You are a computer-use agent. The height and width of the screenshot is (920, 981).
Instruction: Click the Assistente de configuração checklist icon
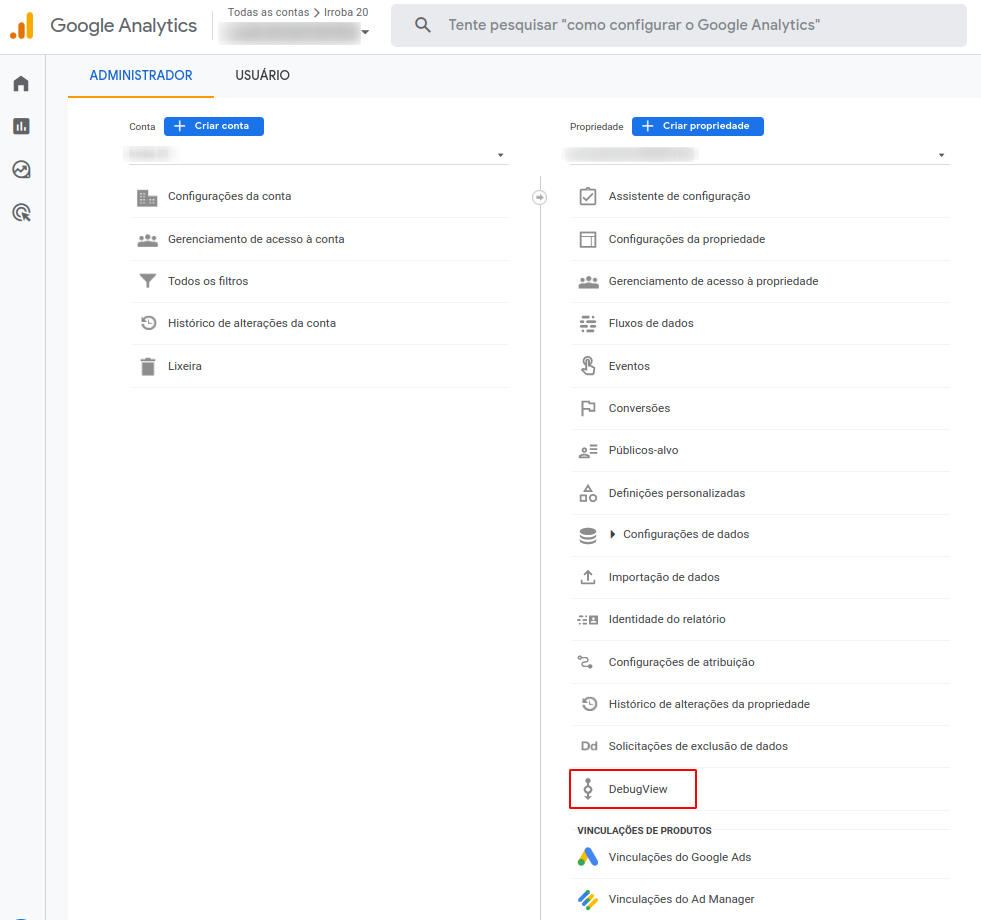click(588, 197)
